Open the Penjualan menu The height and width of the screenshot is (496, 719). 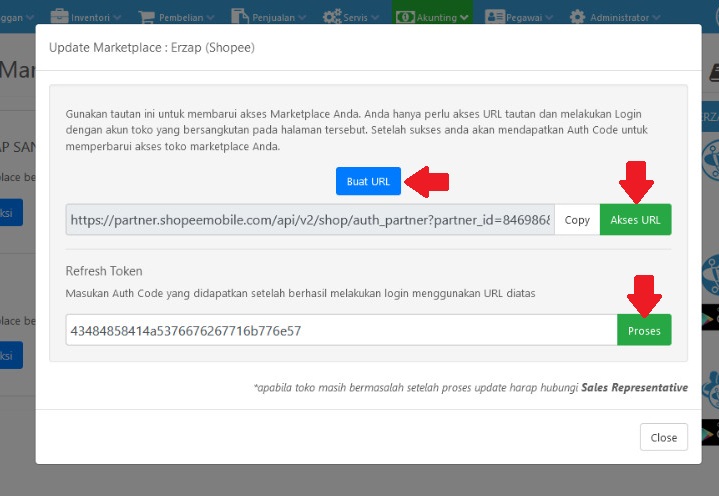point(268,17)
